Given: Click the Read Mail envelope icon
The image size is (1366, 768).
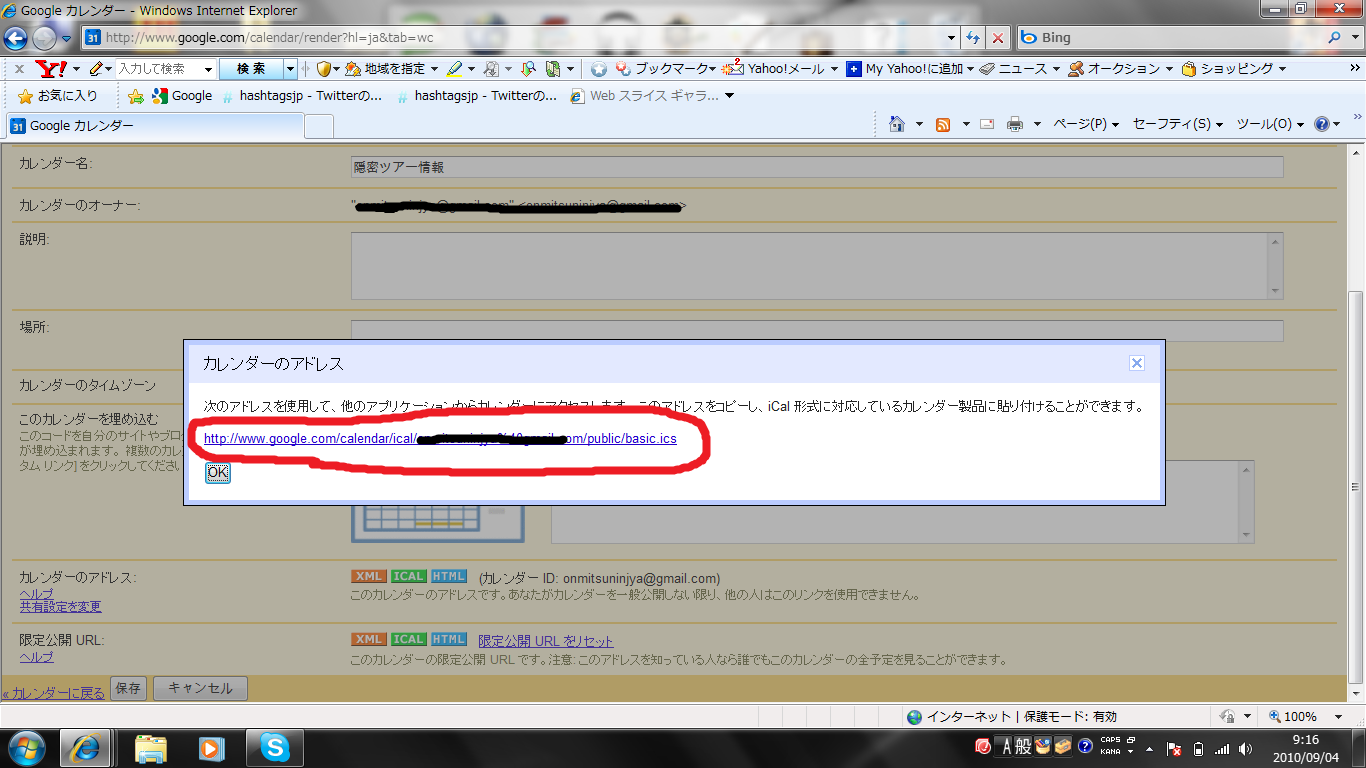Looking at the screenshot, I should (x=987, y=124).
